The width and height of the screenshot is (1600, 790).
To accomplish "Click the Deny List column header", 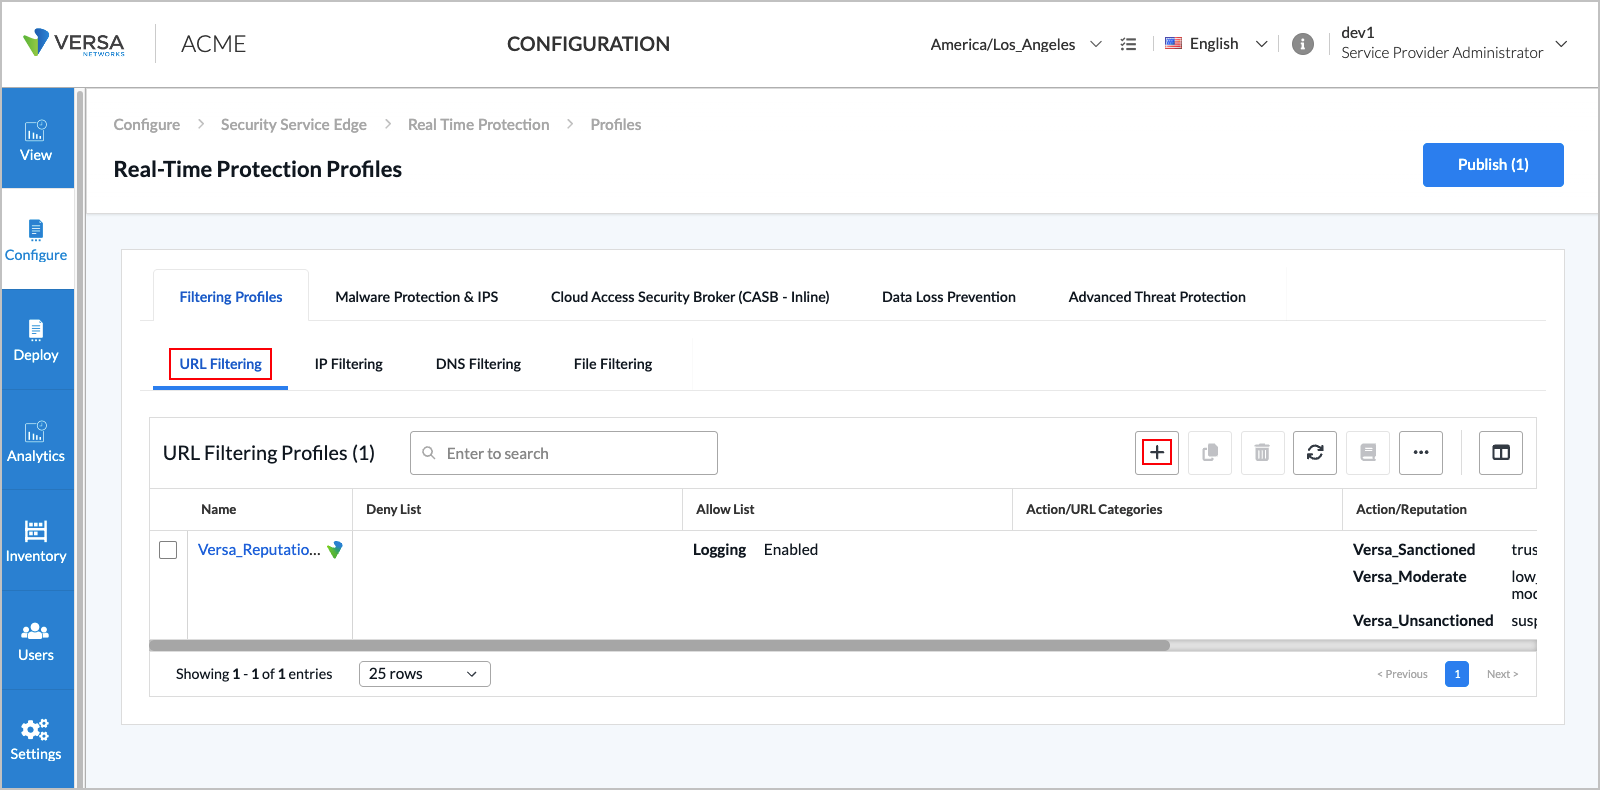I will [x=394, y=510].
